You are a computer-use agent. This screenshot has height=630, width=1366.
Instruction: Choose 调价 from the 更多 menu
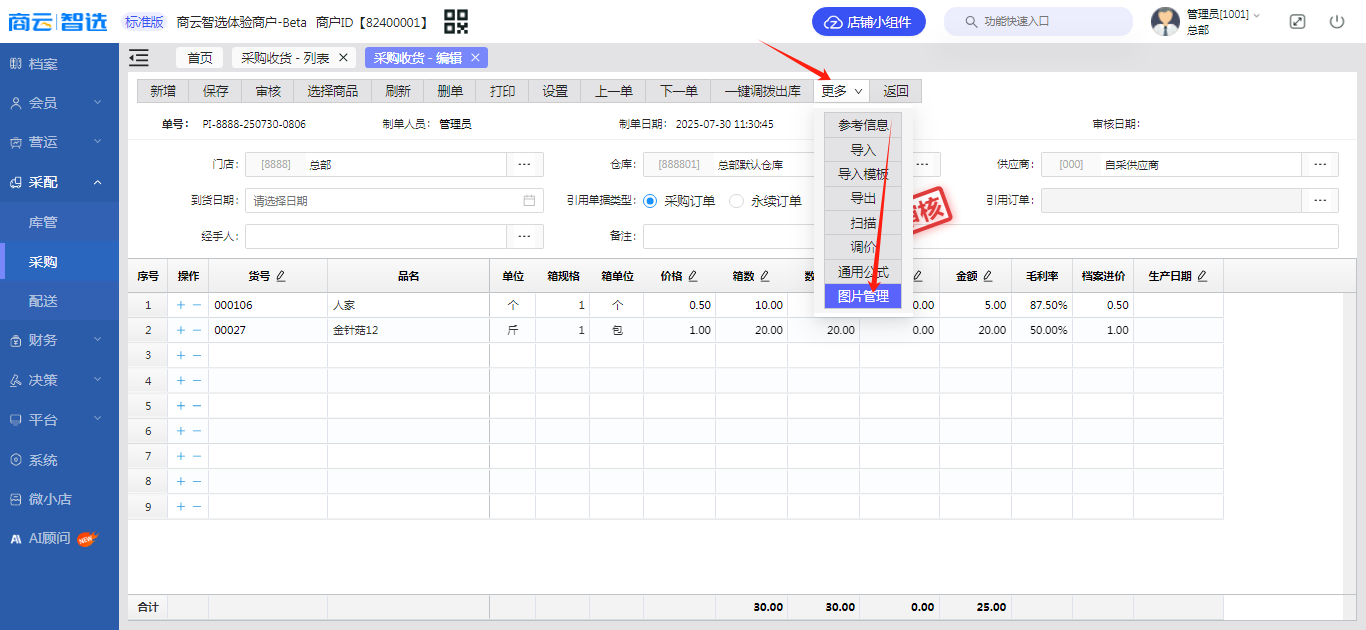[x=863, y=247]
